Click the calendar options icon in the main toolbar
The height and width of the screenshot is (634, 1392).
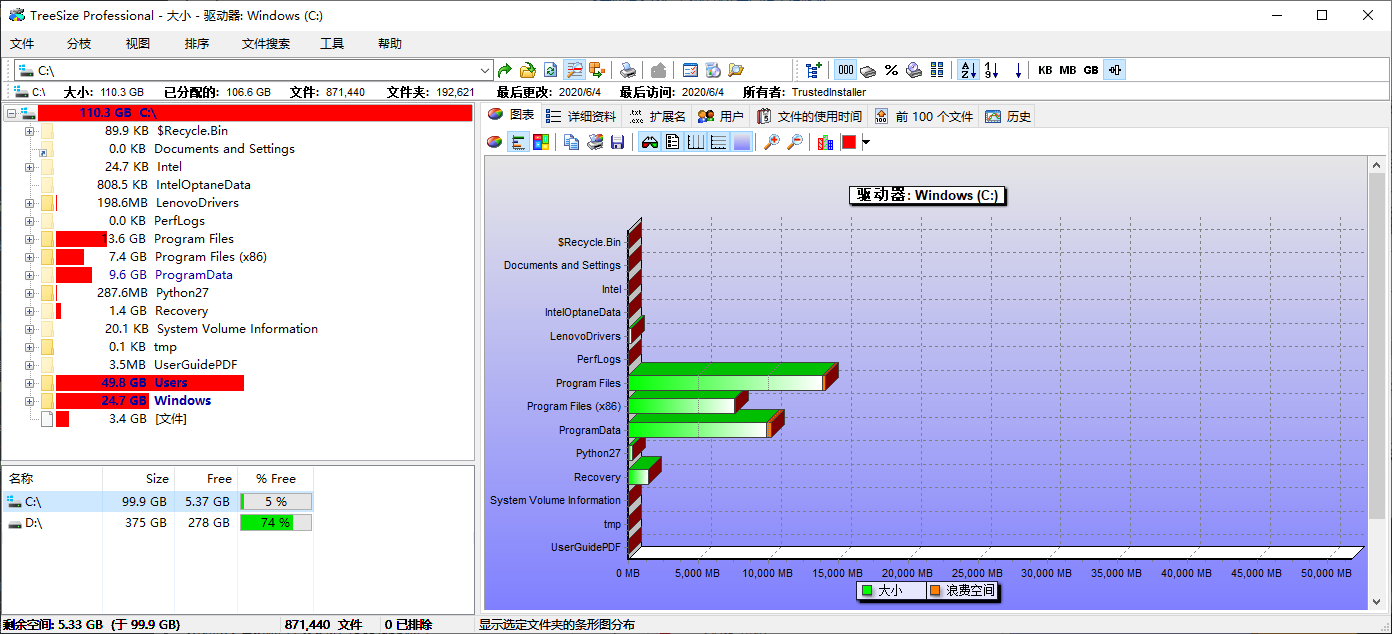coord(690,70)
